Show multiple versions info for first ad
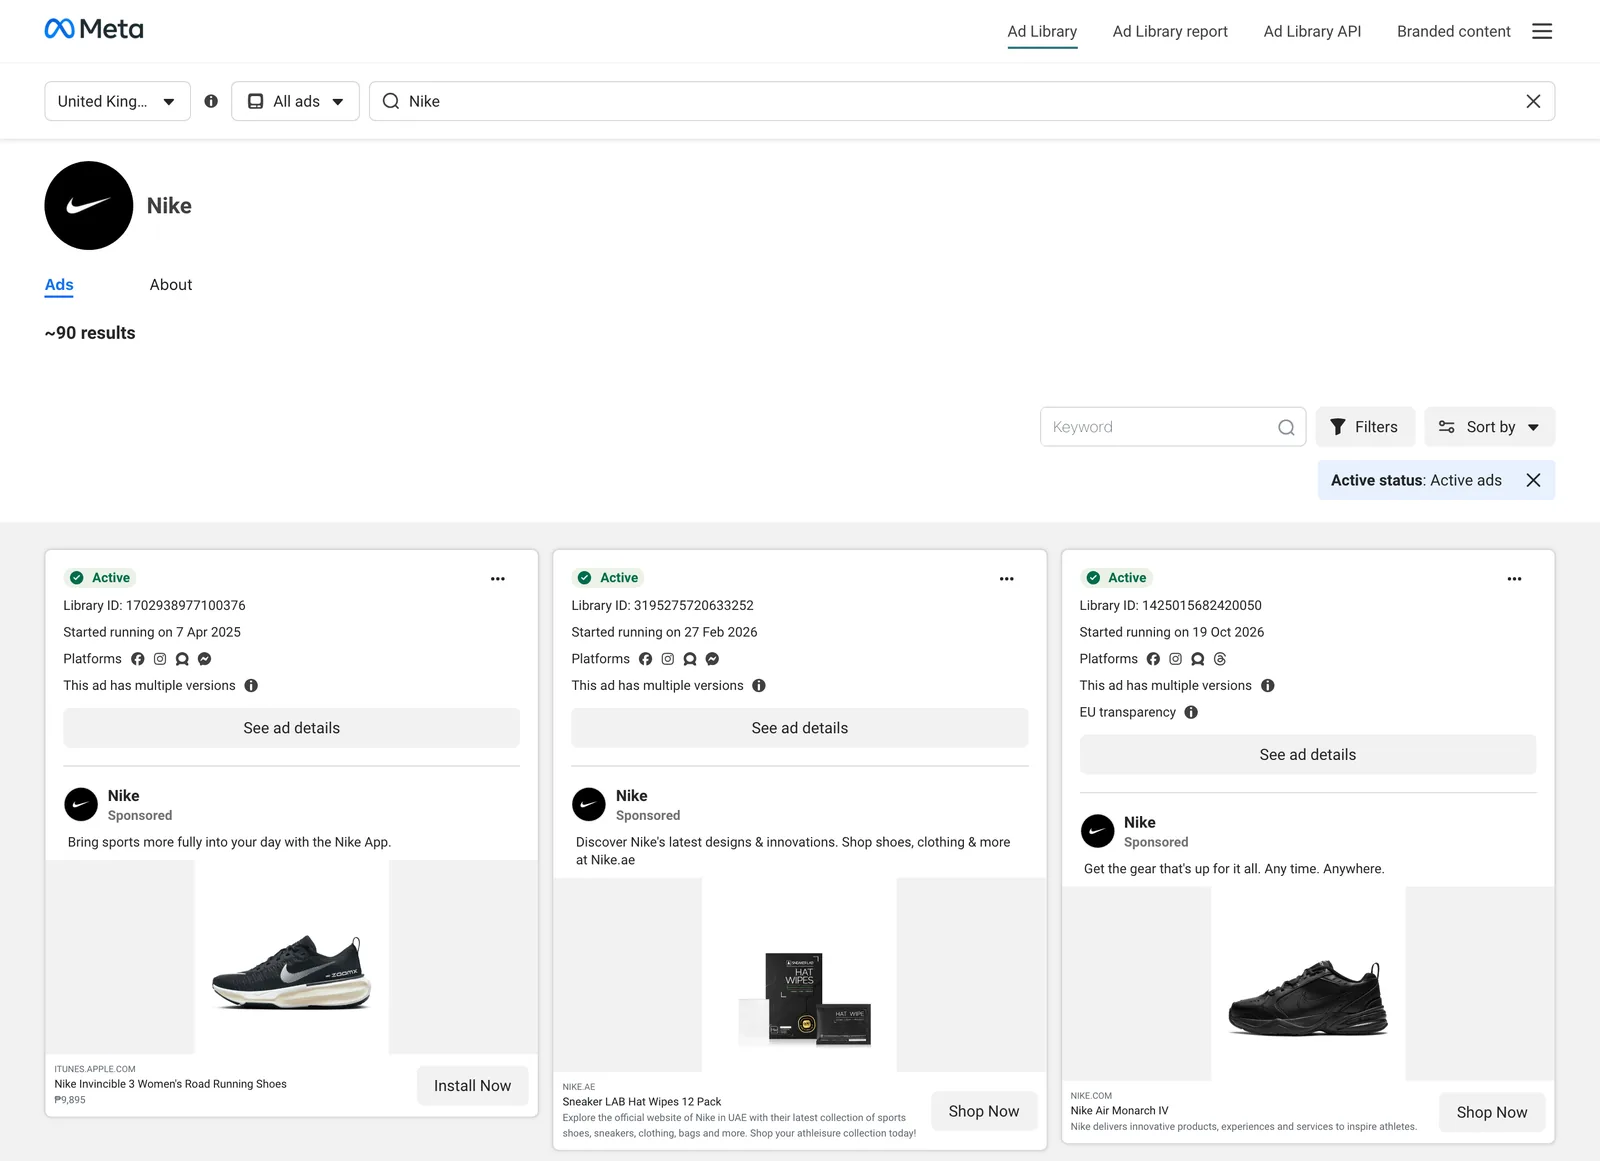Viewport: 1600px width, 1161px height. coord(251,686)
